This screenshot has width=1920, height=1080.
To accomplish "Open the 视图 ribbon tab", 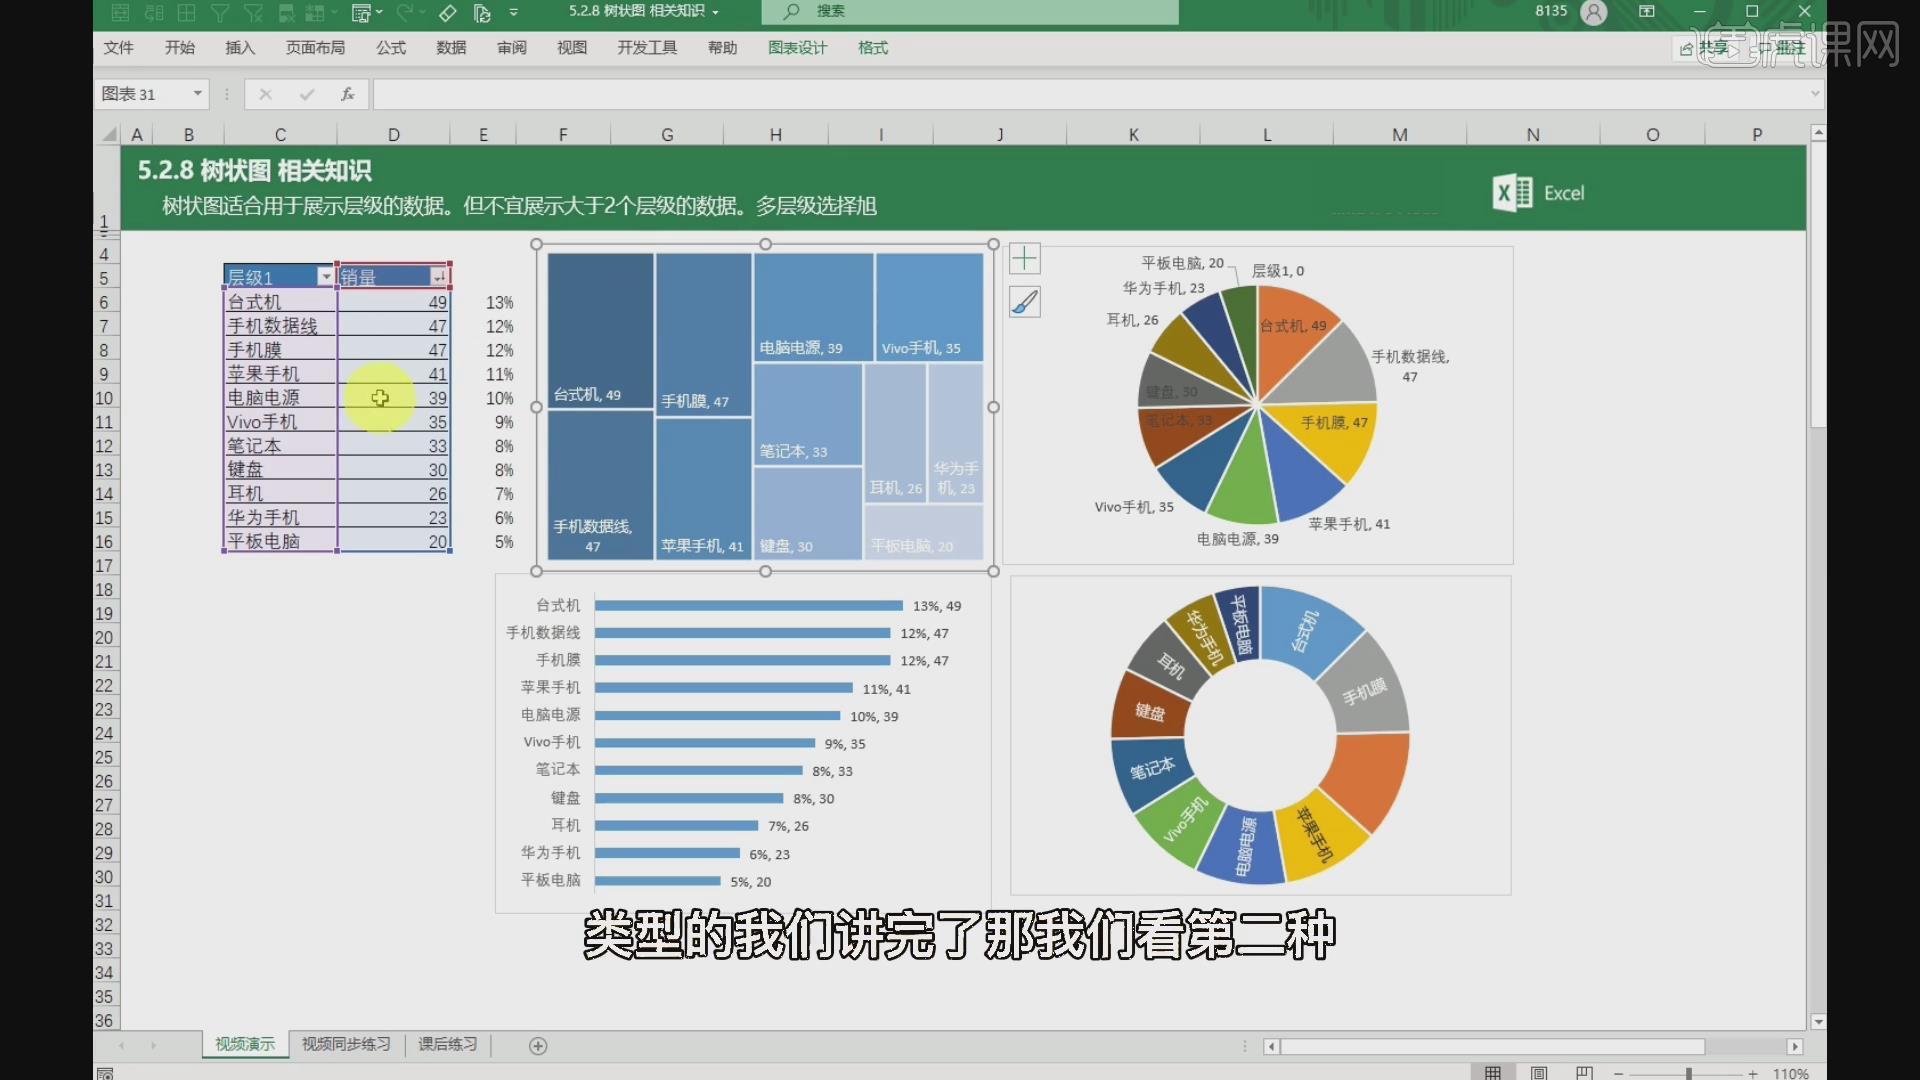I will coord(572,48).
